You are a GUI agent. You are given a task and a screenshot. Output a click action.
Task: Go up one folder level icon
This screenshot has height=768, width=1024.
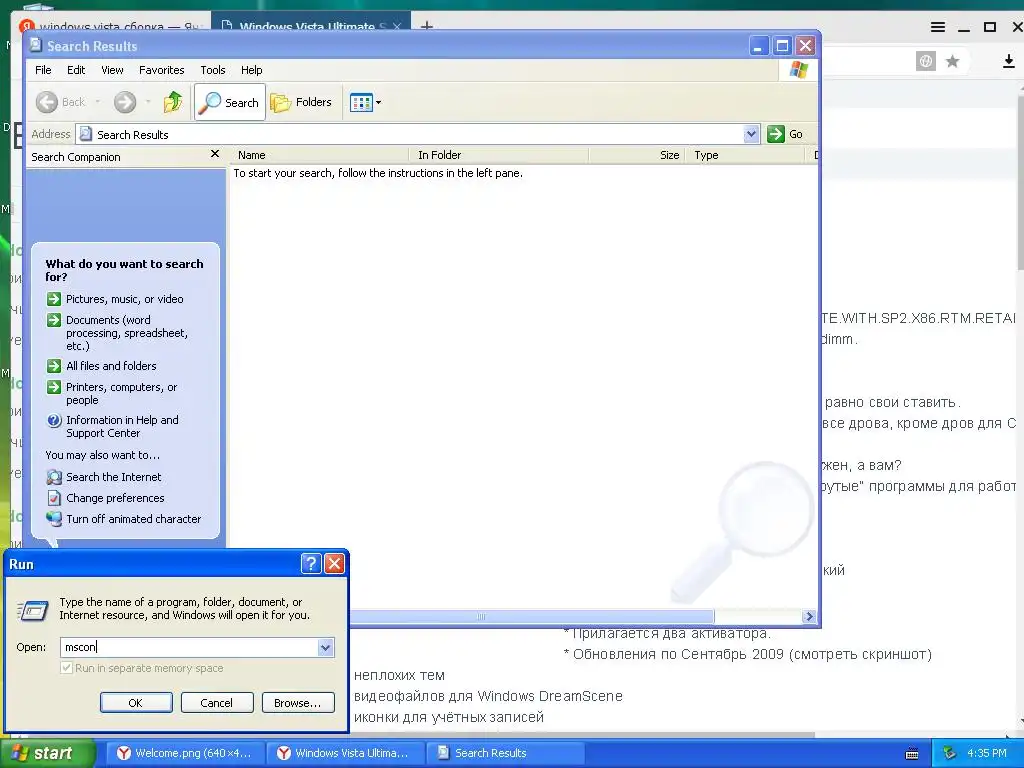pos(173,102)
